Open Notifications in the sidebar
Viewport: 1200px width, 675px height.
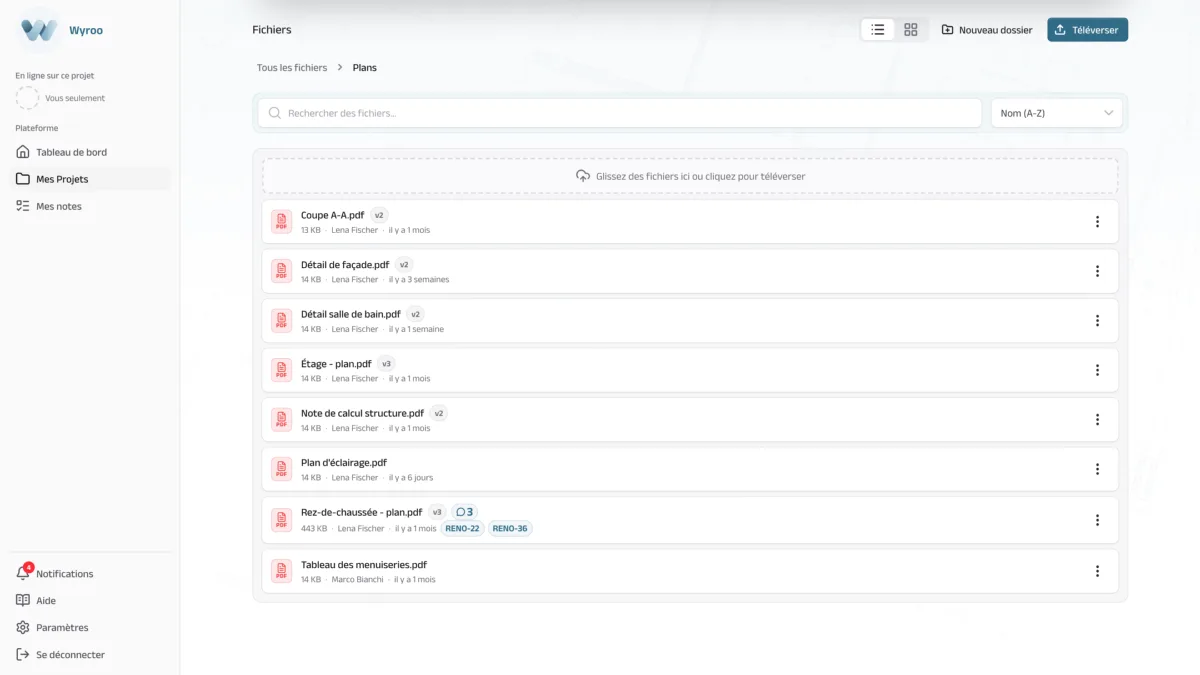click(x=90, y=574)
